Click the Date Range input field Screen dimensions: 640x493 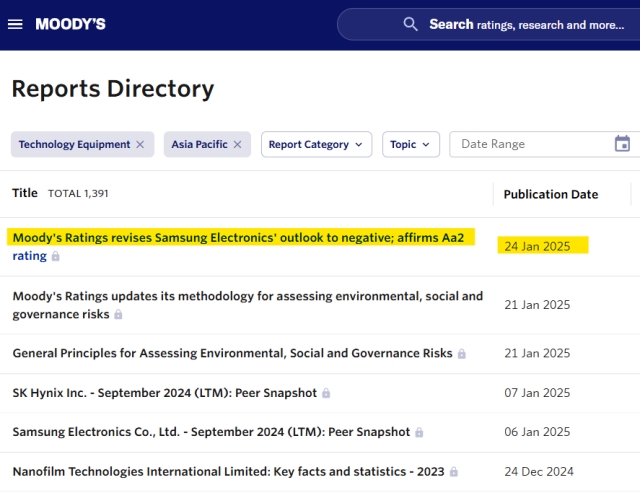coord(530,145)
